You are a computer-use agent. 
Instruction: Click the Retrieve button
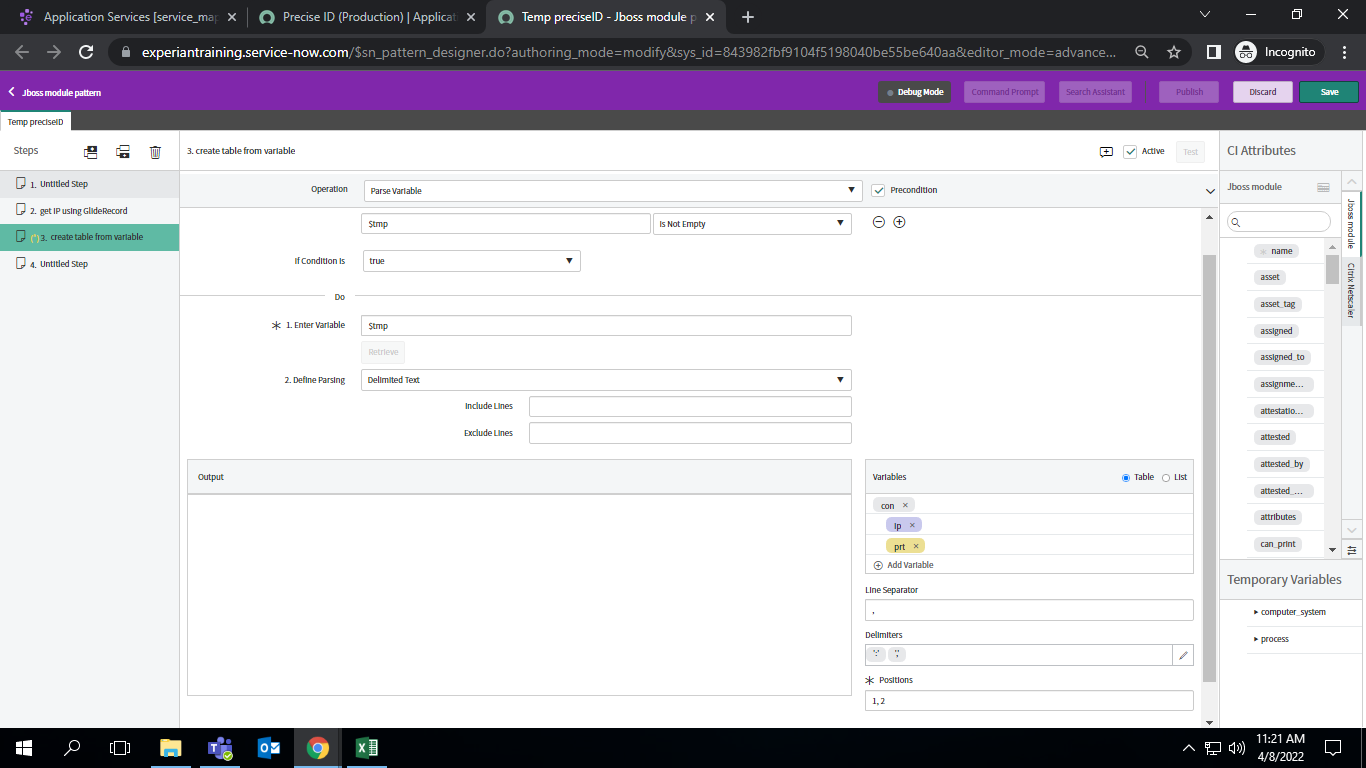point(383,352)
